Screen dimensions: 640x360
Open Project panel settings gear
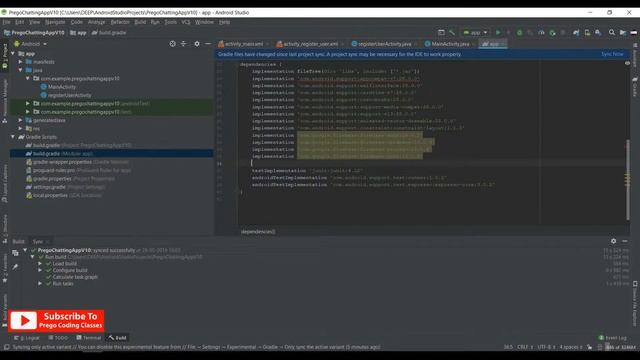(197, 44)
